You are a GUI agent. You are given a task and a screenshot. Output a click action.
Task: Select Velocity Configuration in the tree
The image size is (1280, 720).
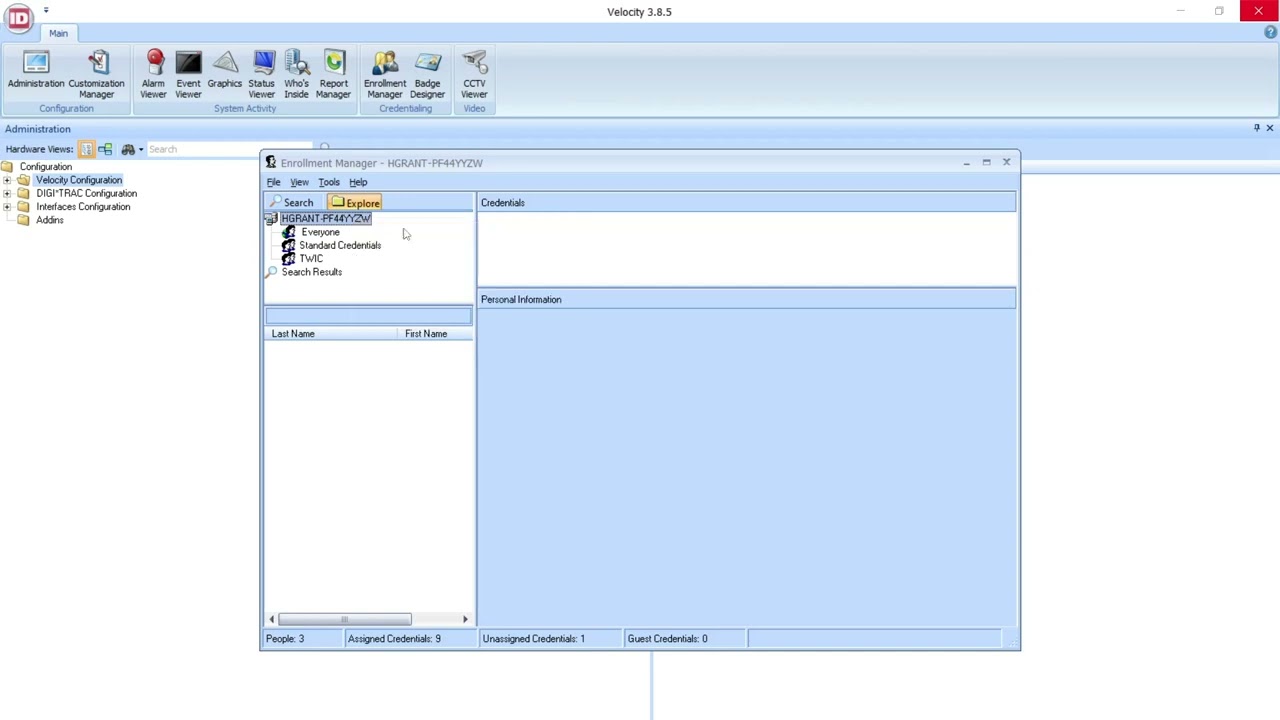[79, 180]
